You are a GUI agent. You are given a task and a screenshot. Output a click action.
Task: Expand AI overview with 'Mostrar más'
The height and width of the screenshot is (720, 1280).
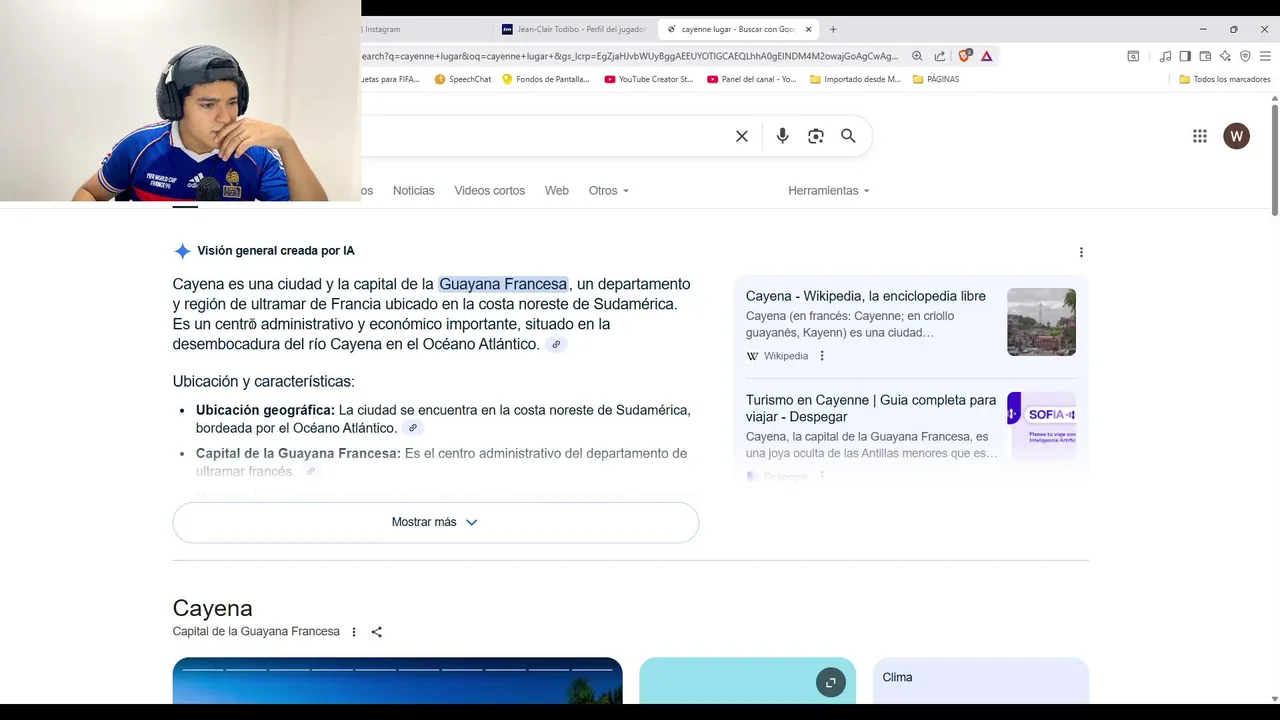pos(435,522)
